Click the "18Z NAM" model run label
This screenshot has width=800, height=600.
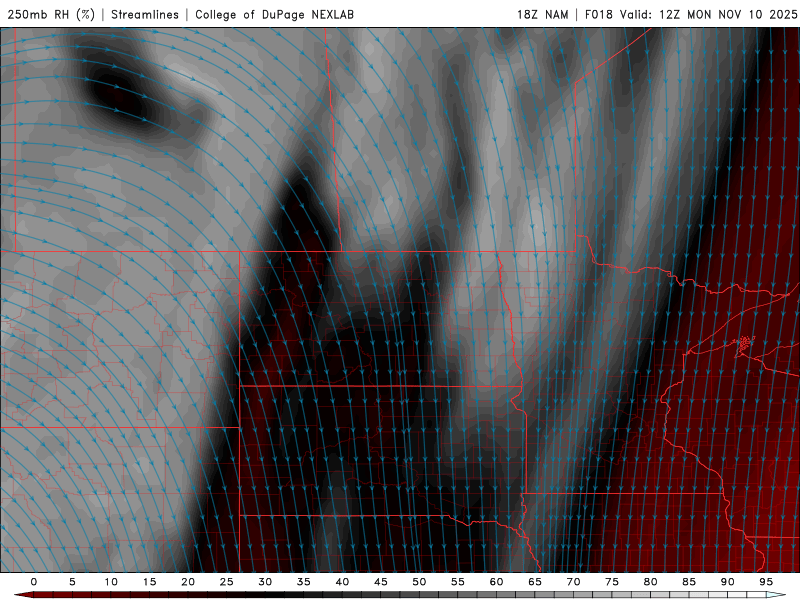click(x=542, y=14)
